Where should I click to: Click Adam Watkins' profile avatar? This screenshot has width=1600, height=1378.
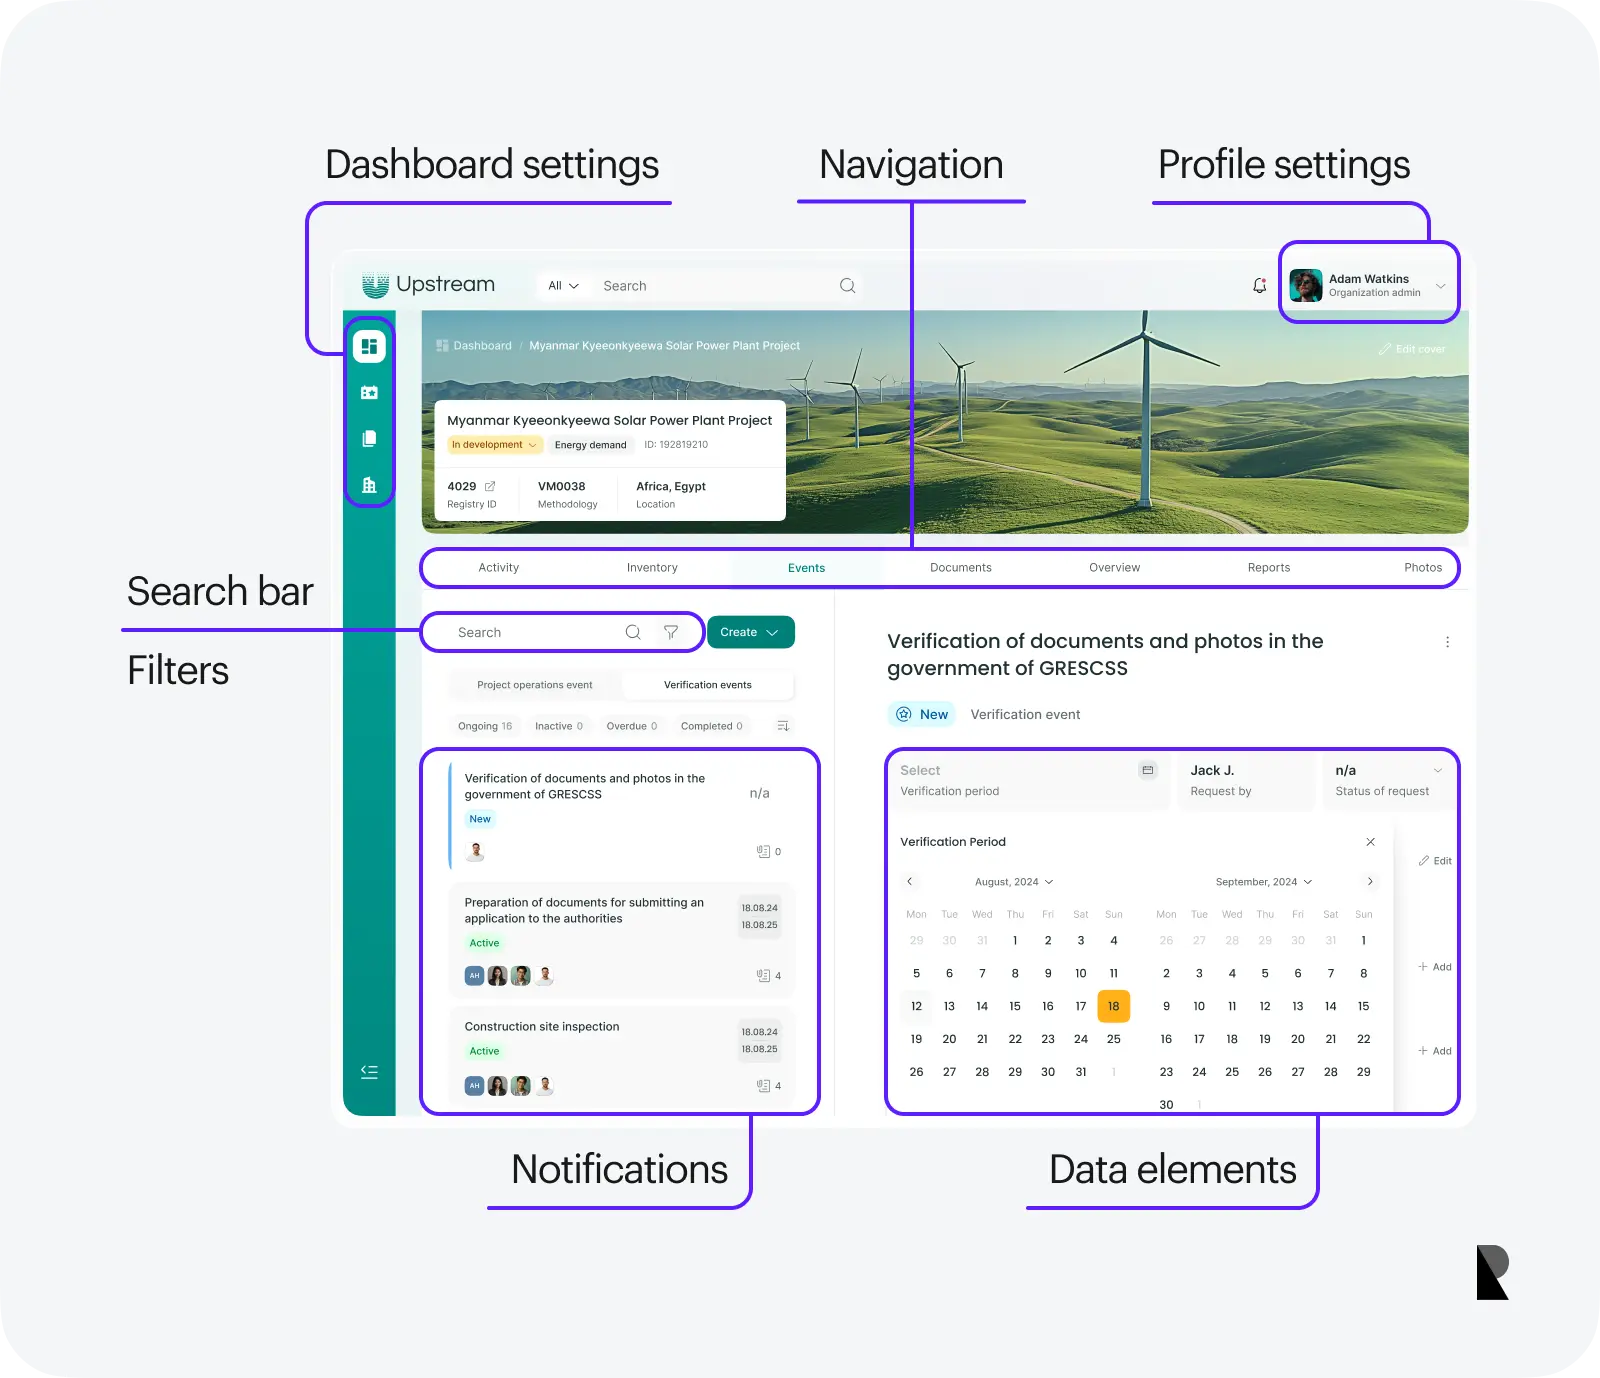coord(1306,286)
